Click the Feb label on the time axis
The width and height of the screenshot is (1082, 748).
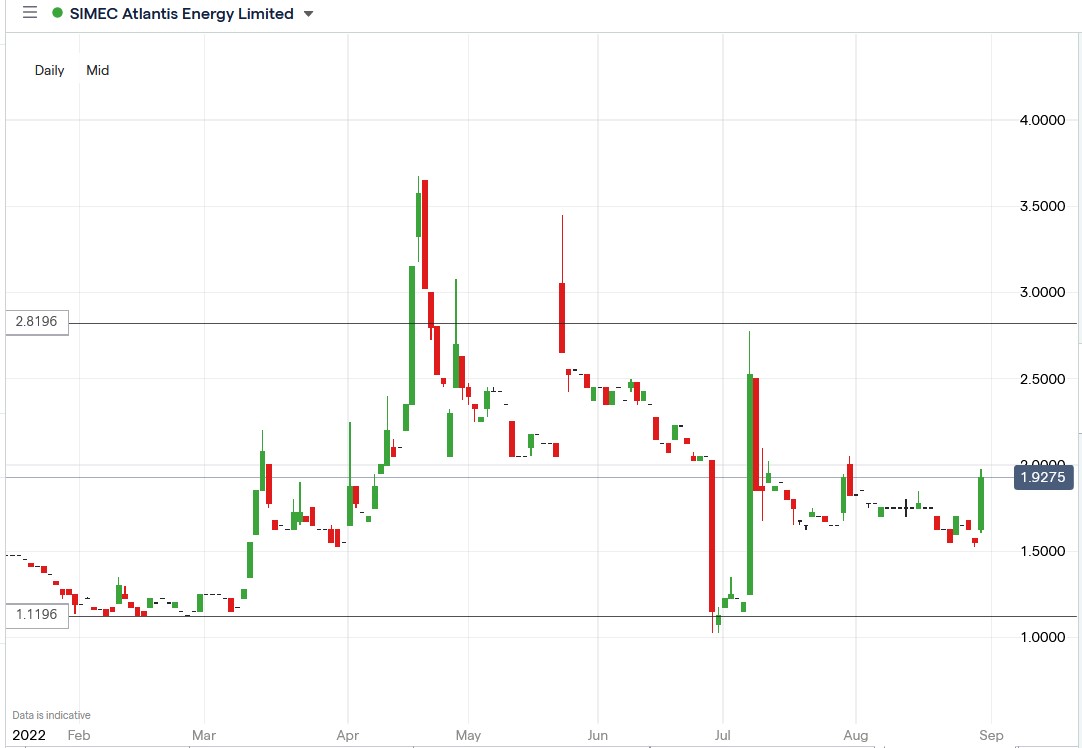[79, 735]
